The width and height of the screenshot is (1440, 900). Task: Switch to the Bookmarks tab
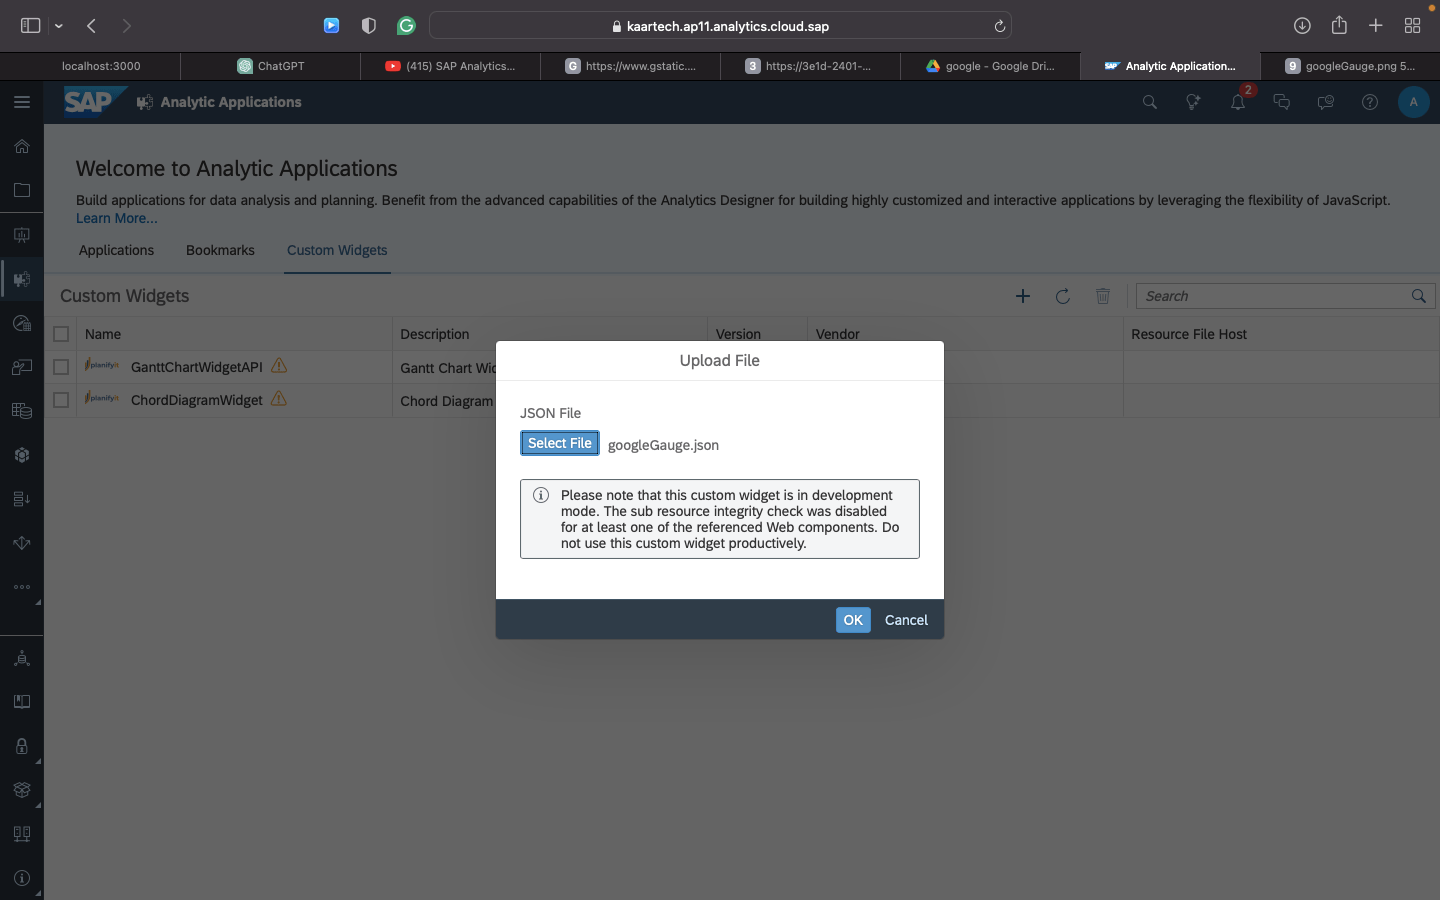point(220,250)
